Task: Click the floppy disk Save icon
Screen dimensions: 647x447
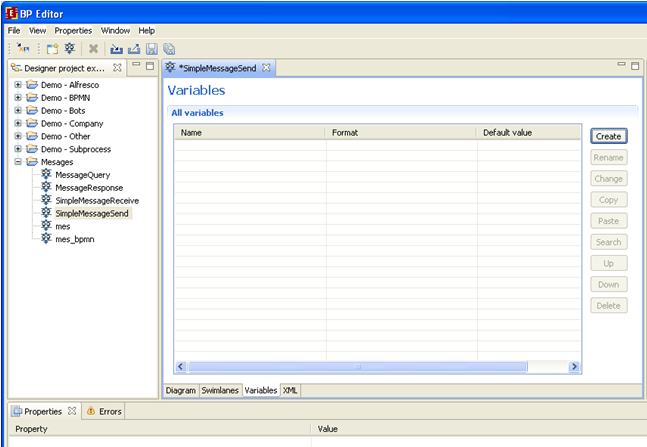Action: coord(151,48)
